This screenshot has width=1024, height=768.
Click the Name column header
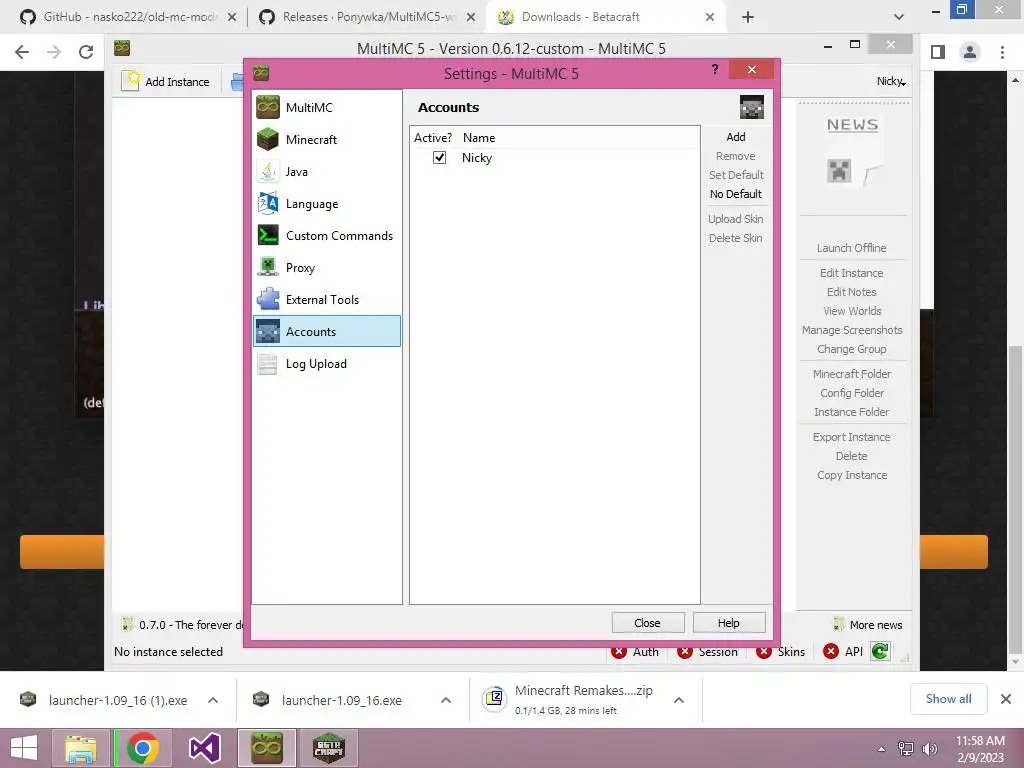(479, 138)
